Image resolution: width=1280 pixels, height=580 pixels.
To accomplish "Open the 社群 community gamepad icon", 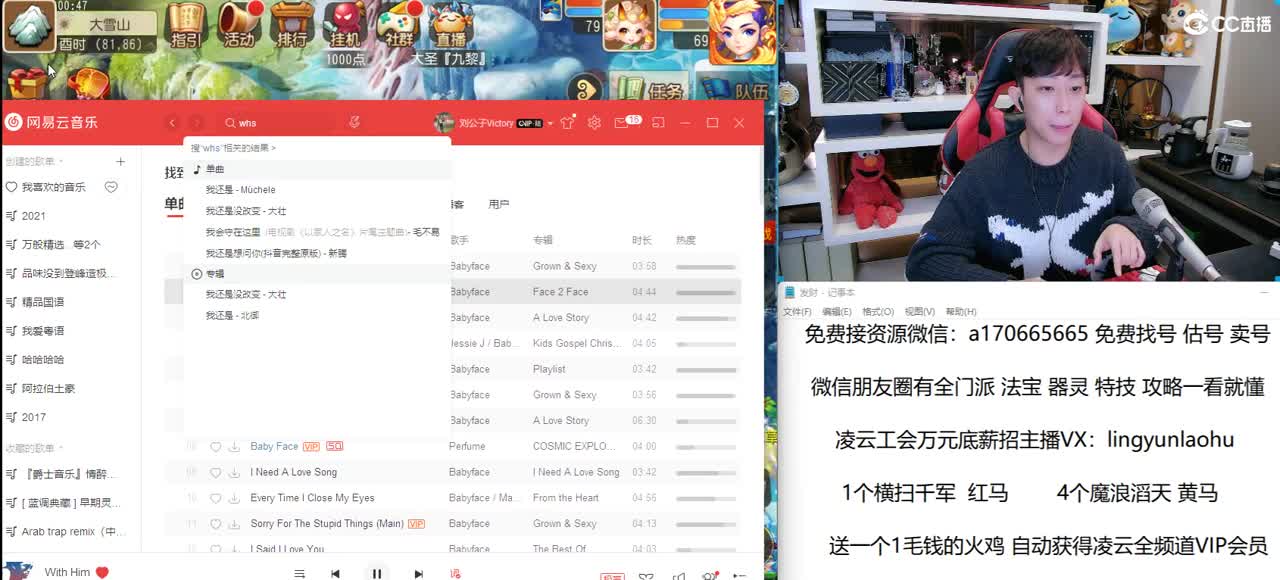I will pyautogui.click(x=399, y=25).
